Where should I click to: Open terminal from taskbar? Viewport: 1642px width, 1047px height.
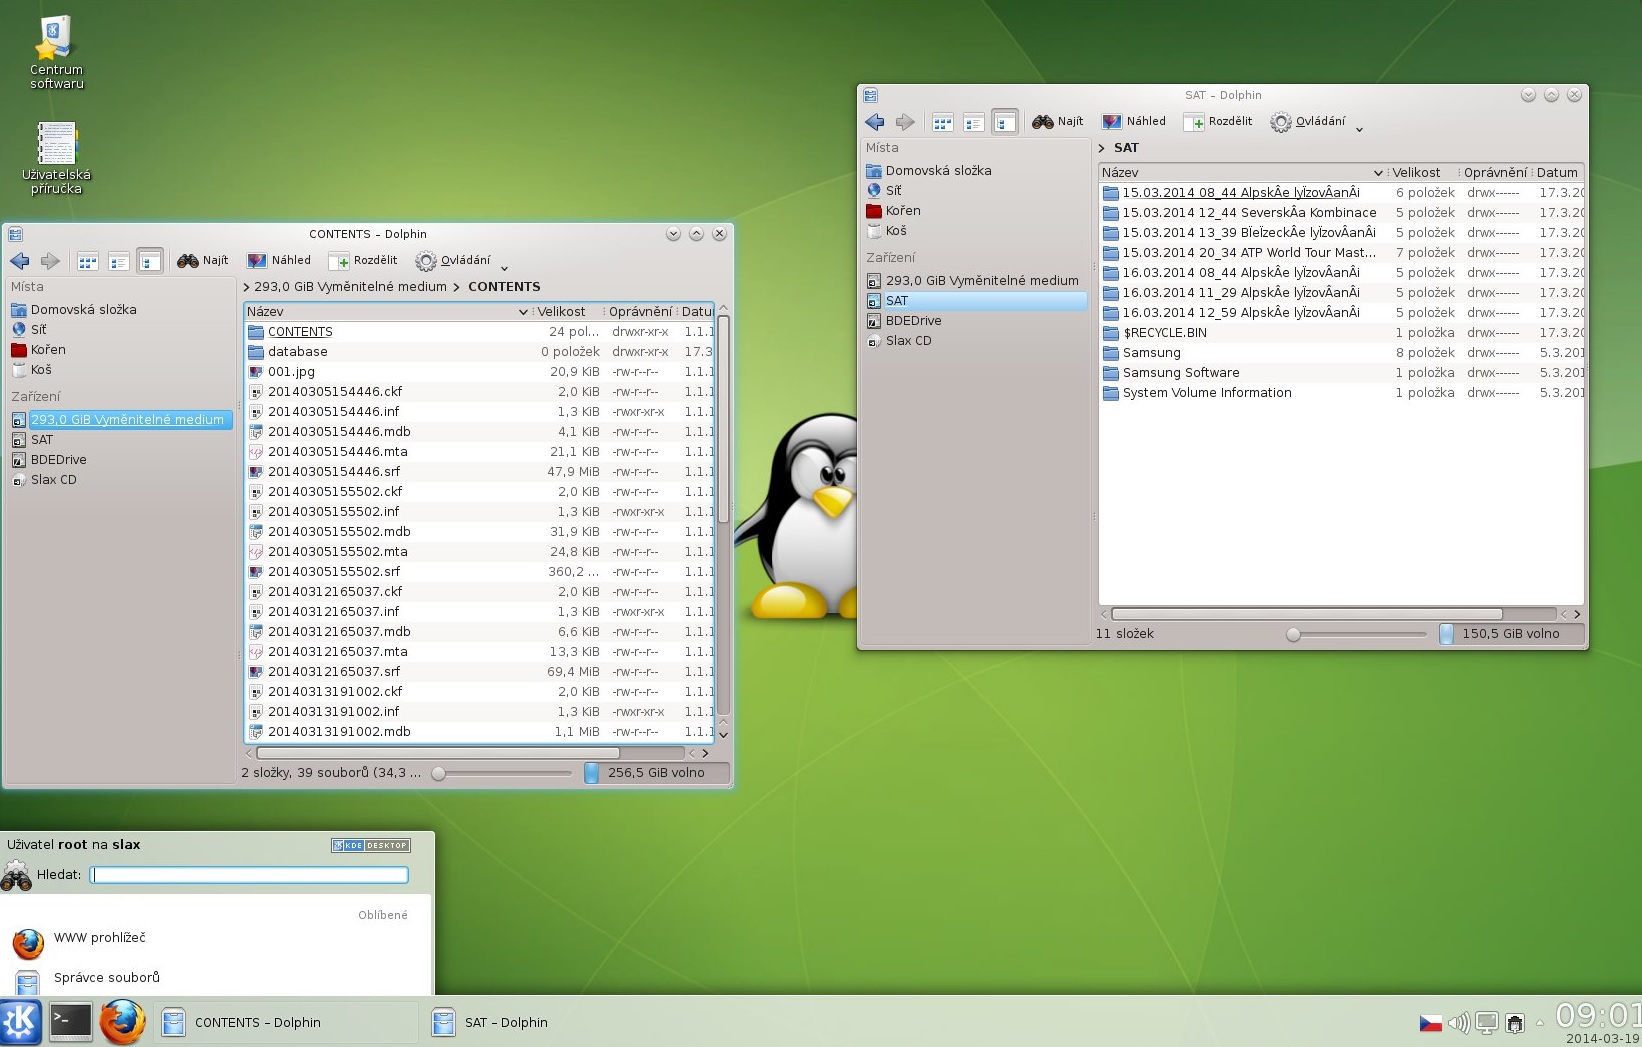(x=71, y=1022)
